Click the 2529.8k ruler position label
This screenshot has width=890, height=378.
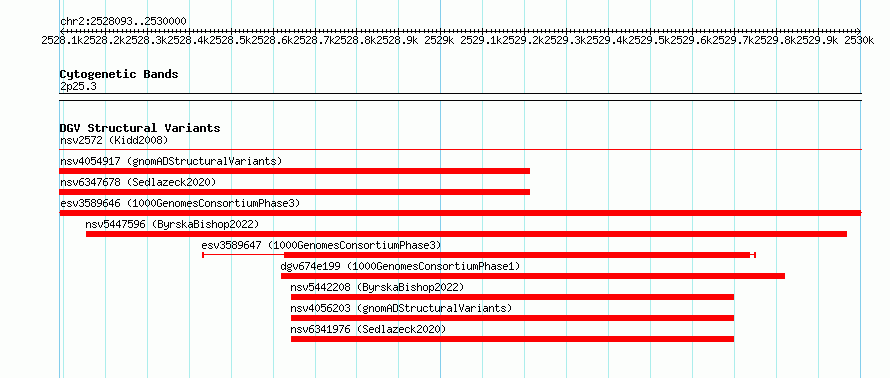pyautogui.click(x=777, y=40)
